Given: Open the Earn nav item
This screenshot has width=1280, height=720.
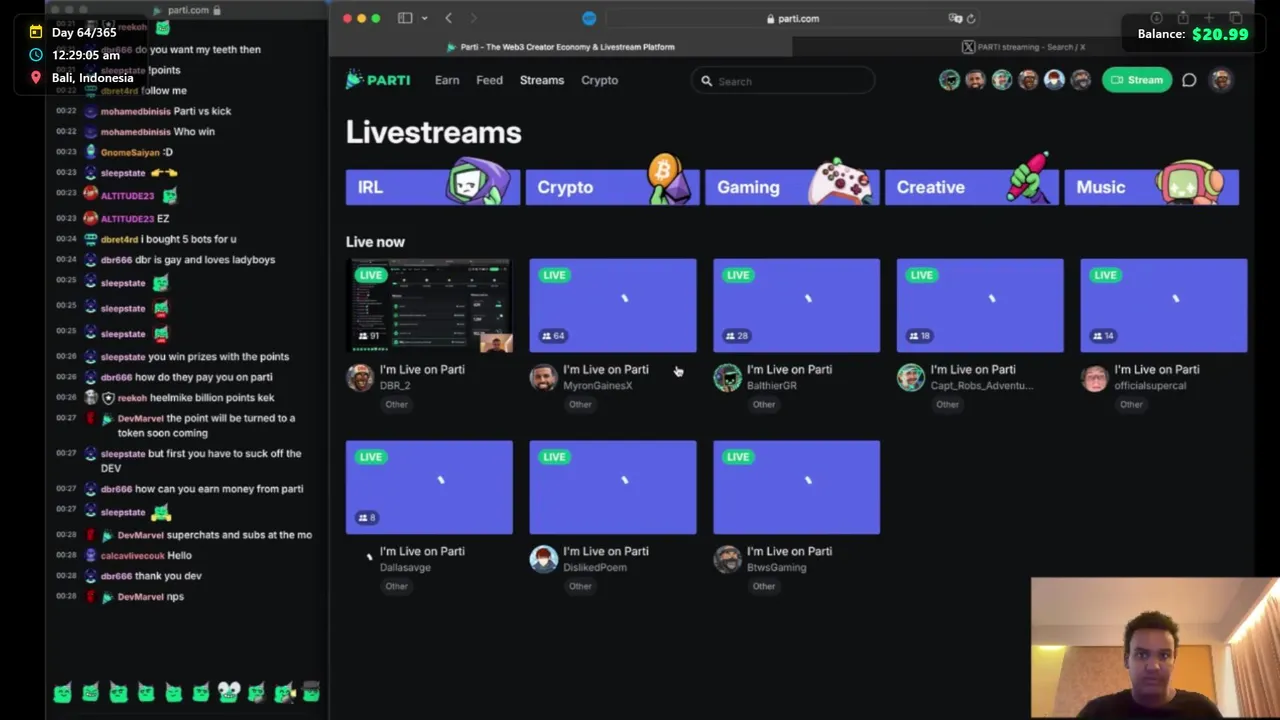Looking at the screenshot, I should [x=447, y=80].
